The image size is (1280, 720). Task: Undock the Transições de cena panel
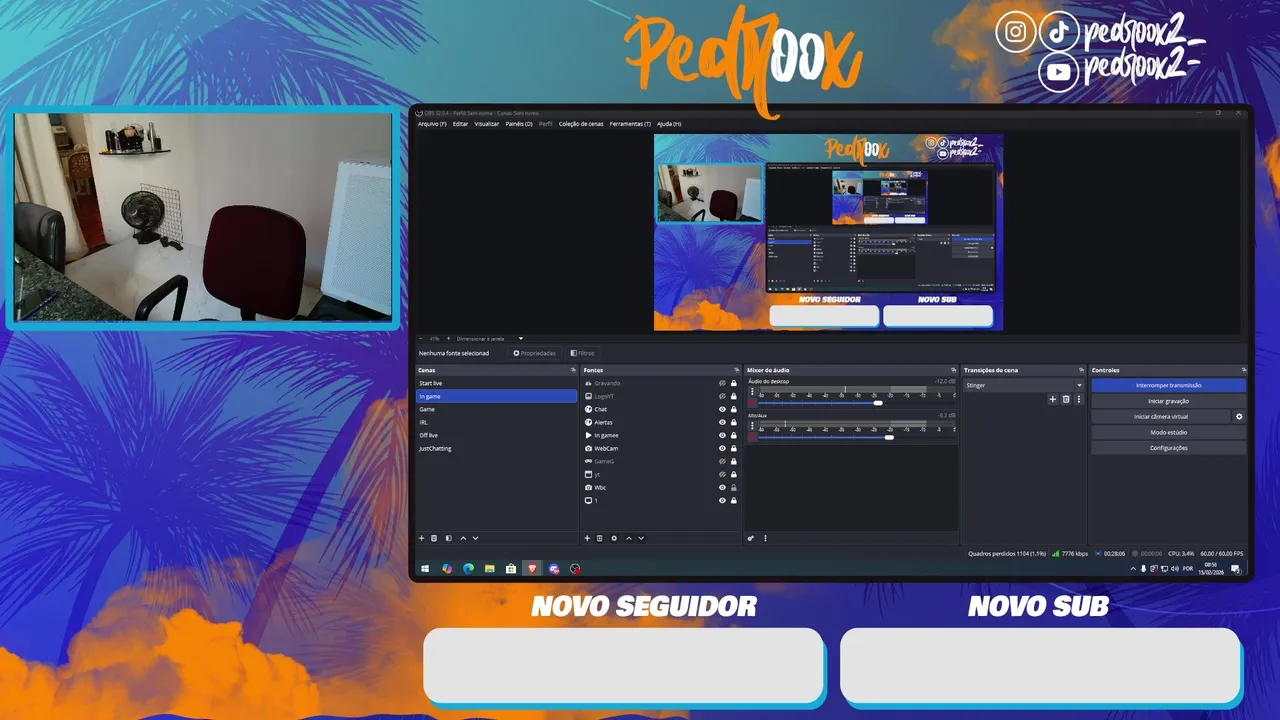1081,370
